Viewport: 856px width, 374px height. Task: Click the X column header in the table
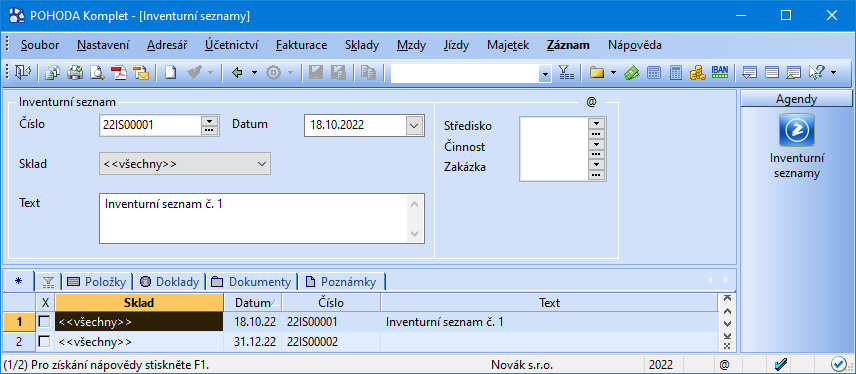click(45, 302)
